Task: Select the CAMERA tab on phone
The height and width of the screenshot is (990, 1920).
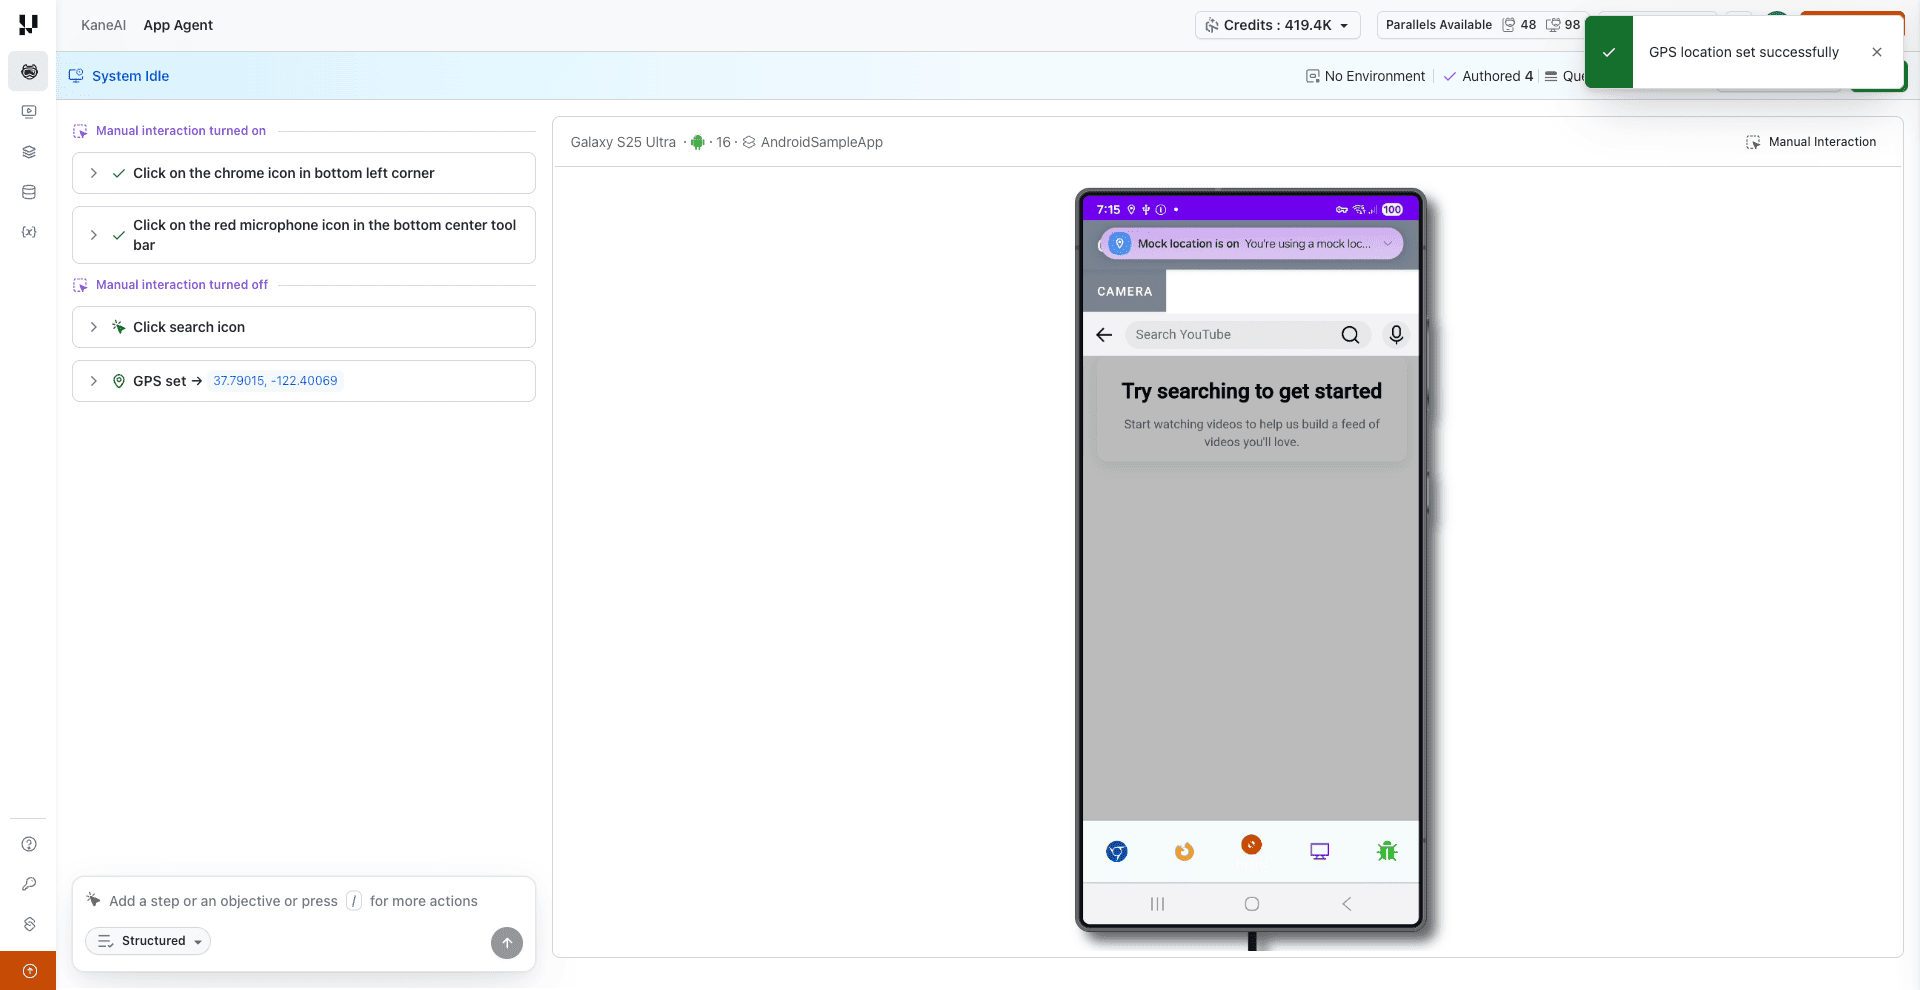Action: [1124, 292]
